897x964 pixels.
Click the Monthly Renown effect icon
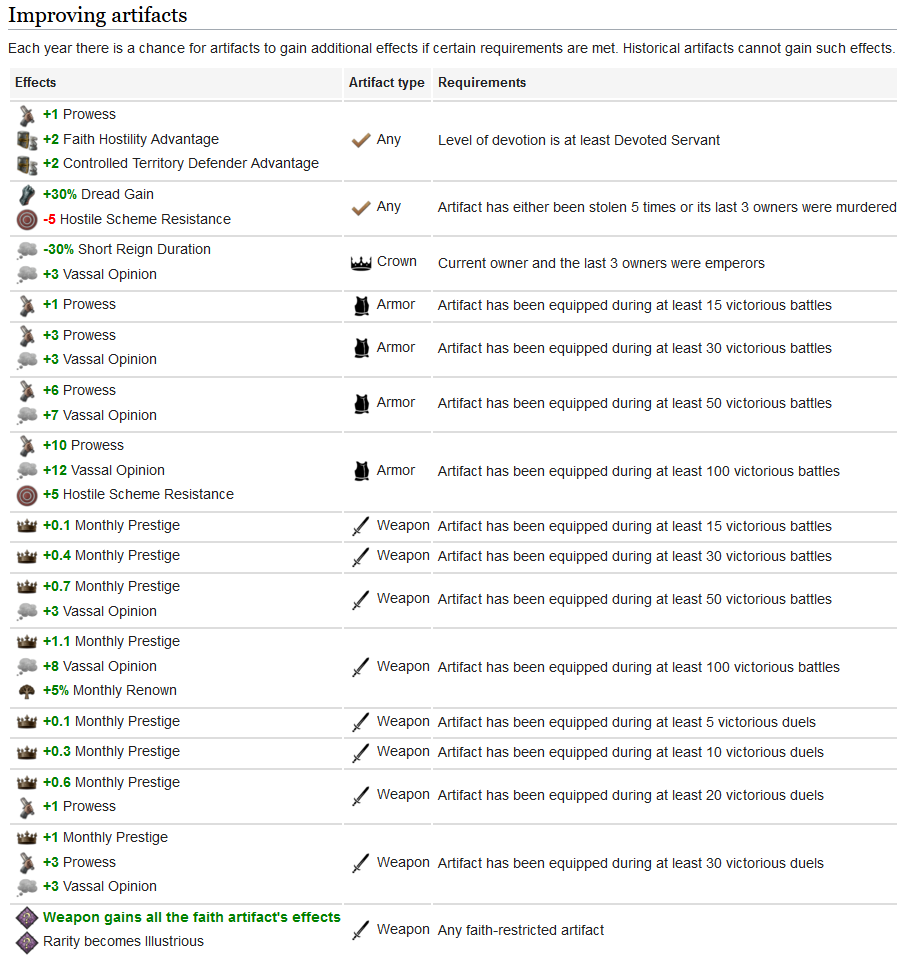pyautogui.click(x=27, y=691)
